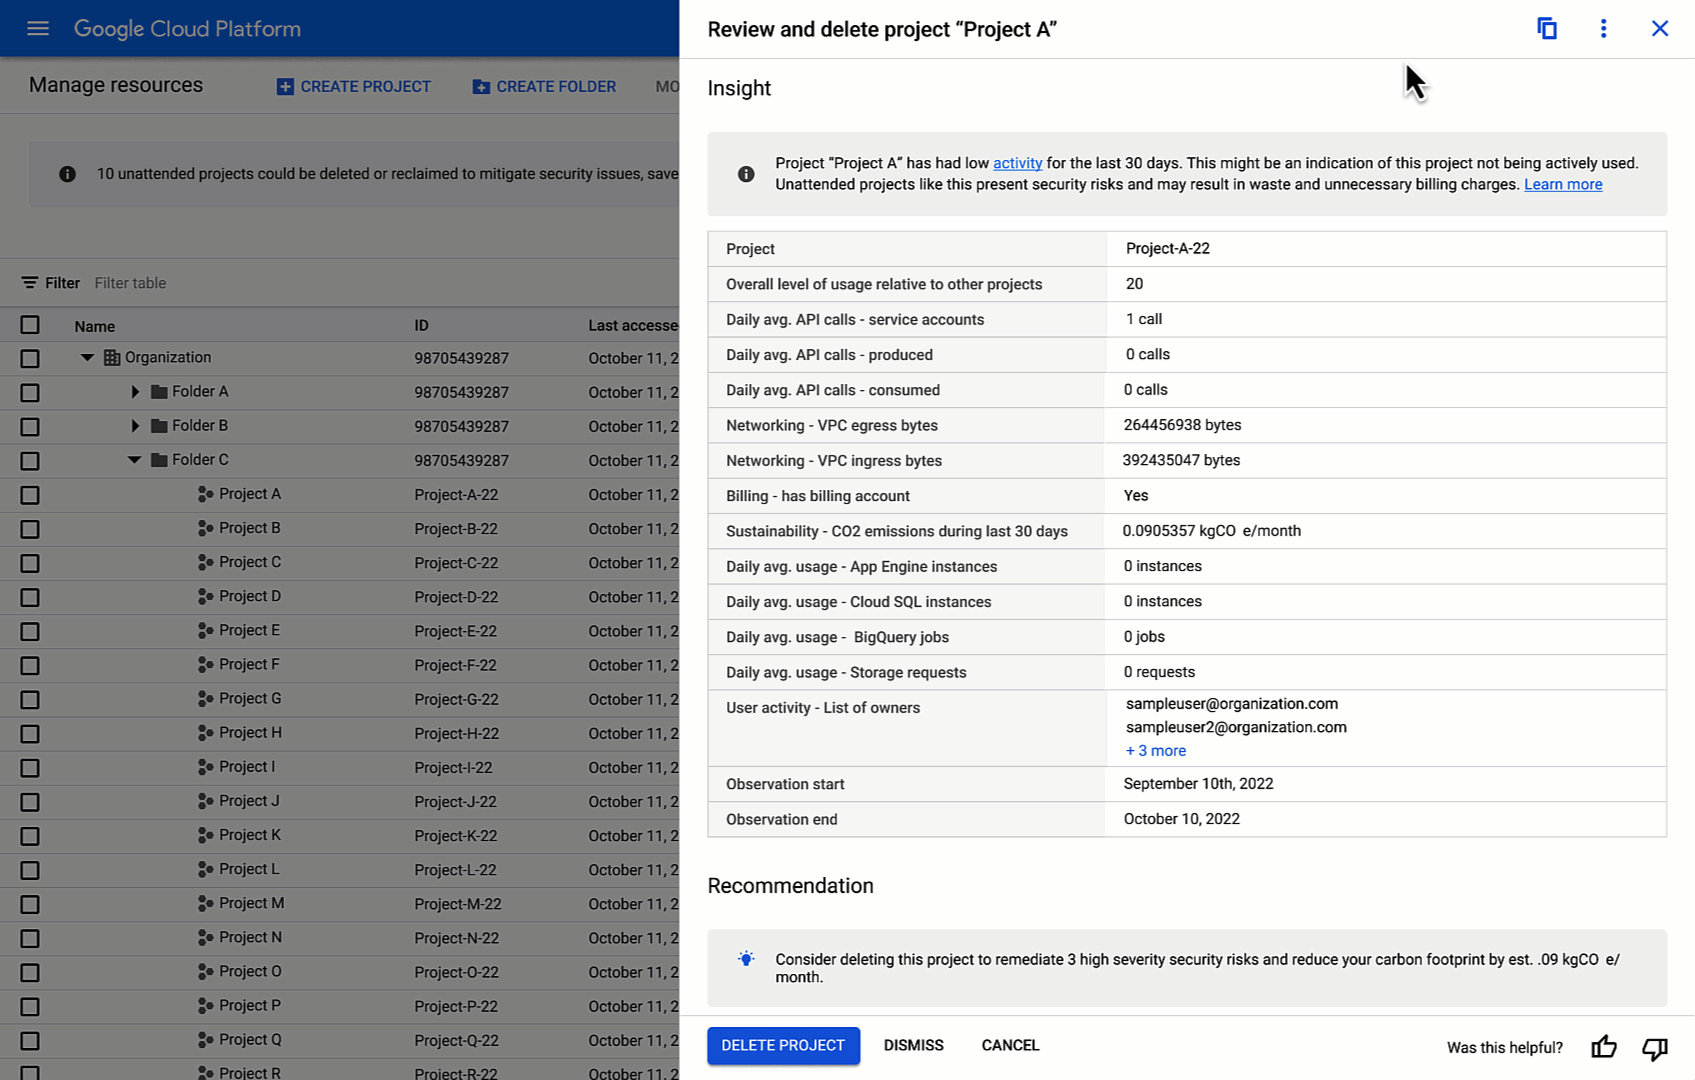Expand Folder A in the resource tree

pyautogui.click(x=135, y=391)
